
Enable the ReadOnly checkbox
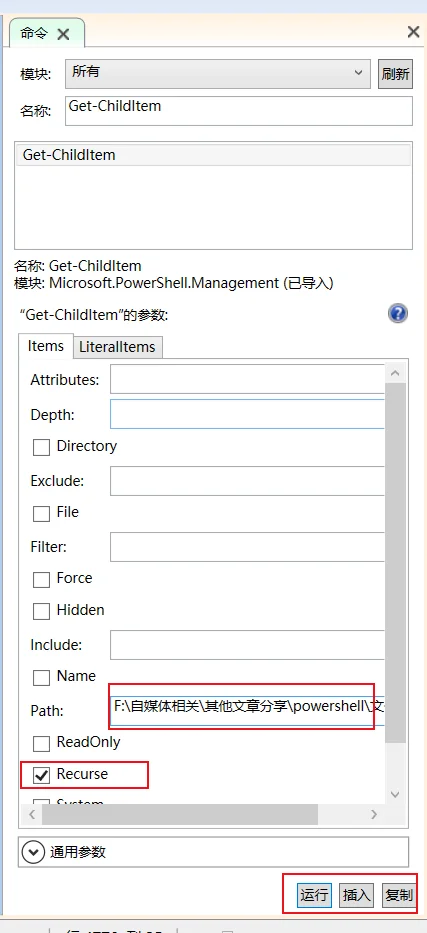point(41,744)
